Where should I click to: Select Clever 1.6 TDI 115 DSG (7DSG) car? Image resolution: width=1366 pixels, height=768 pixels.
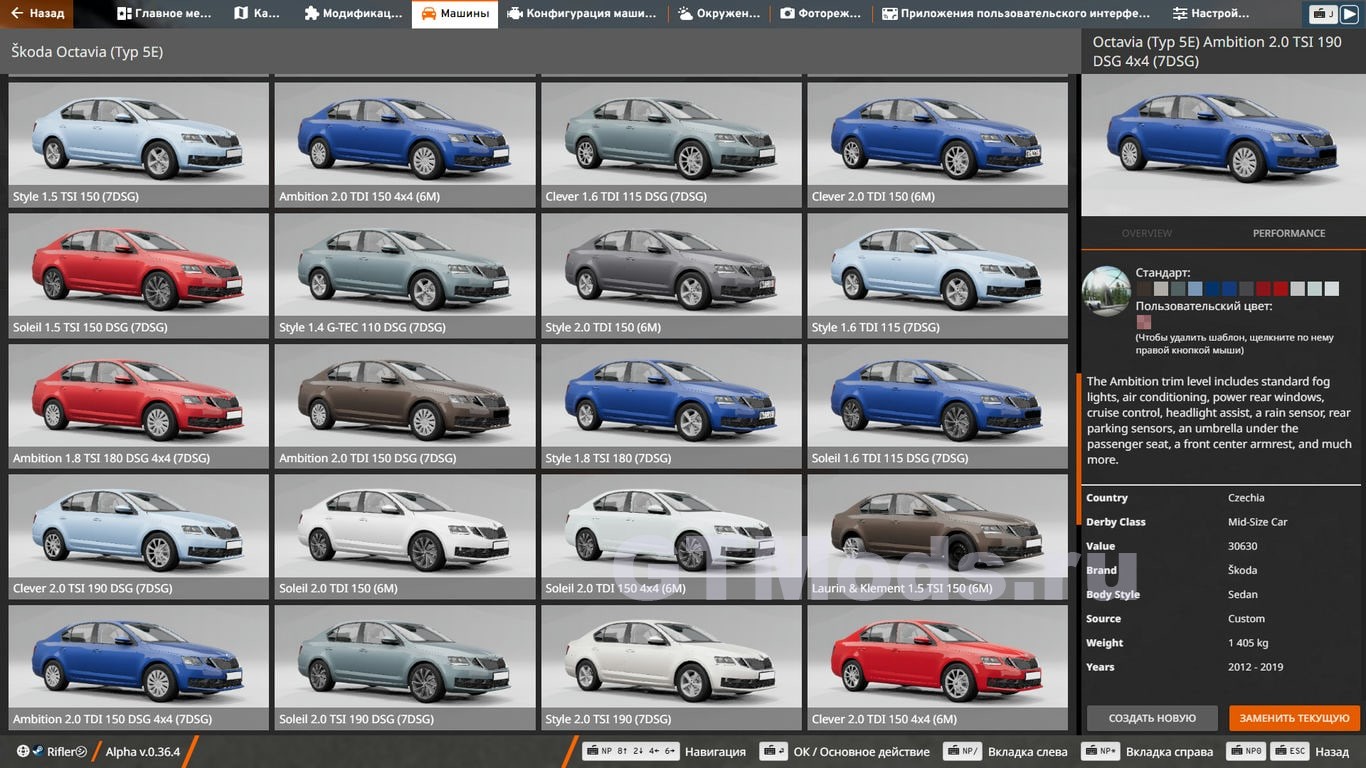point(671,145)
